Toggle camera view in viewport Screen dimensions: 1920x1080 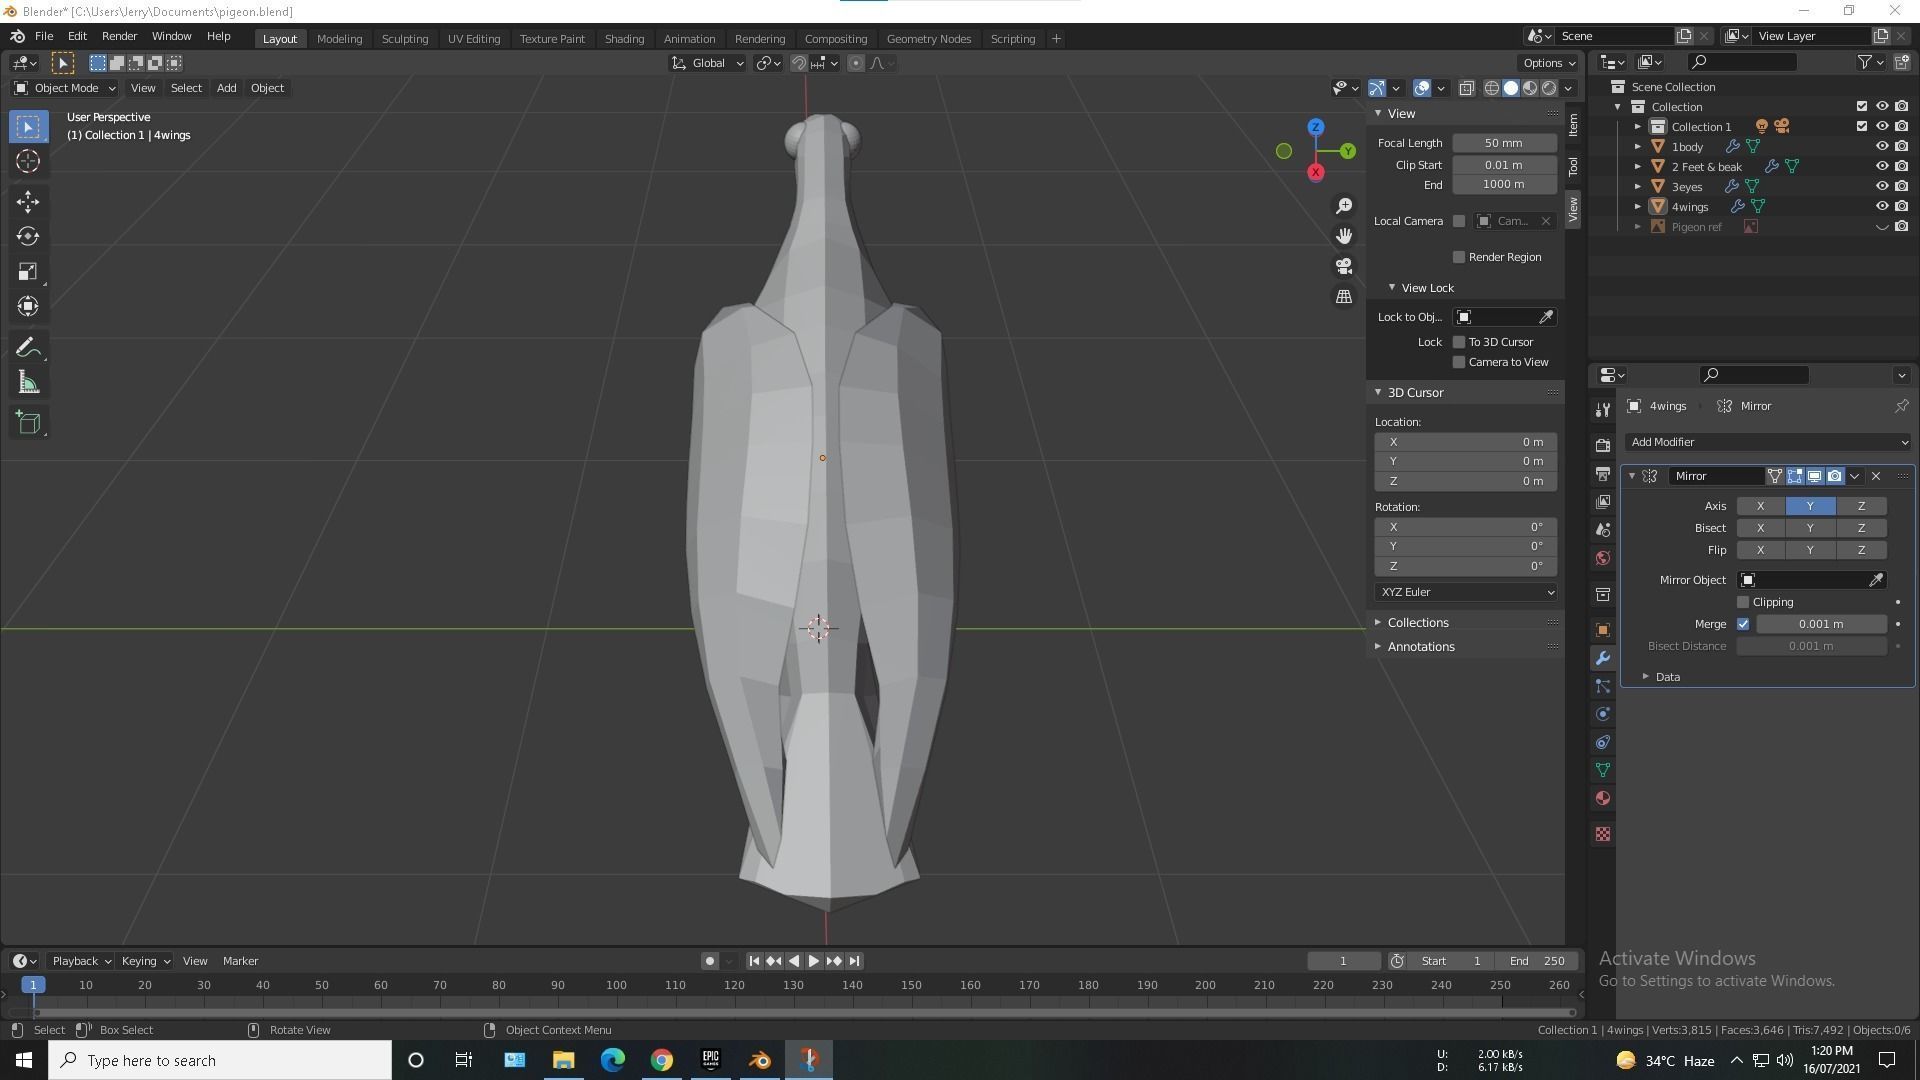(1344, 266)
